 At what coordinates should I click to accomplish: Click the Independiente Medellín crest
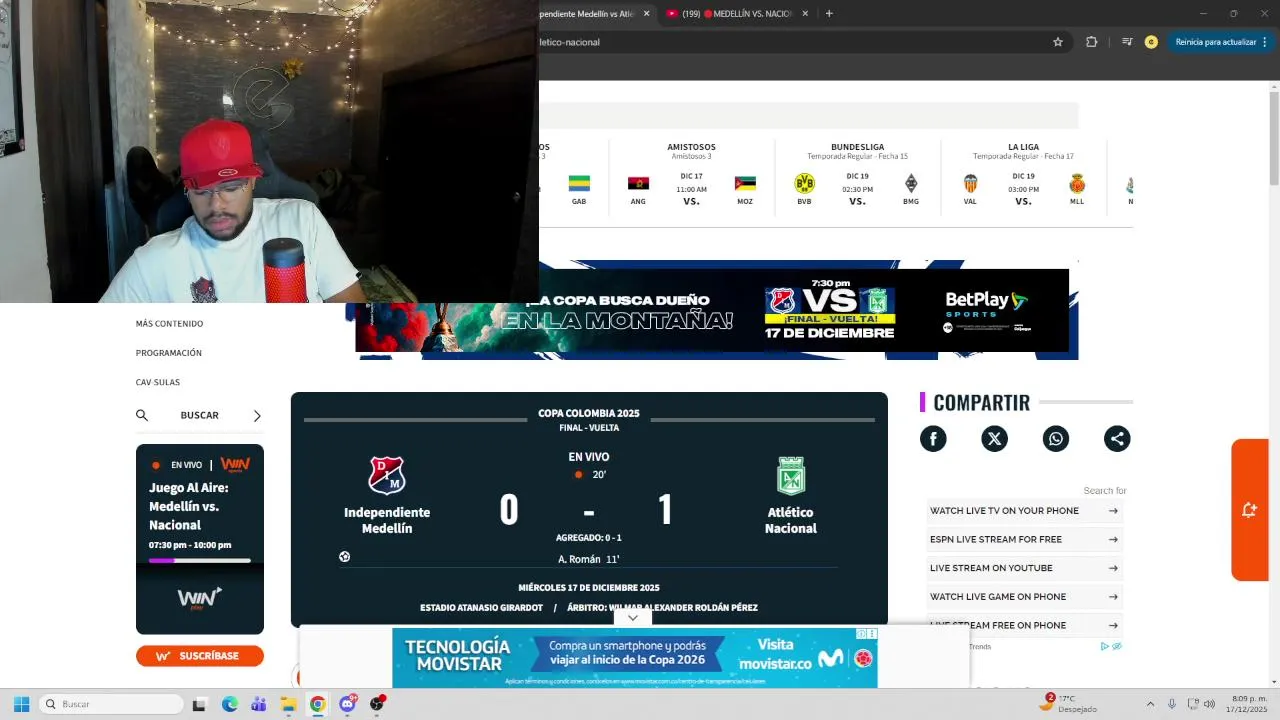(x=387, y=476)
